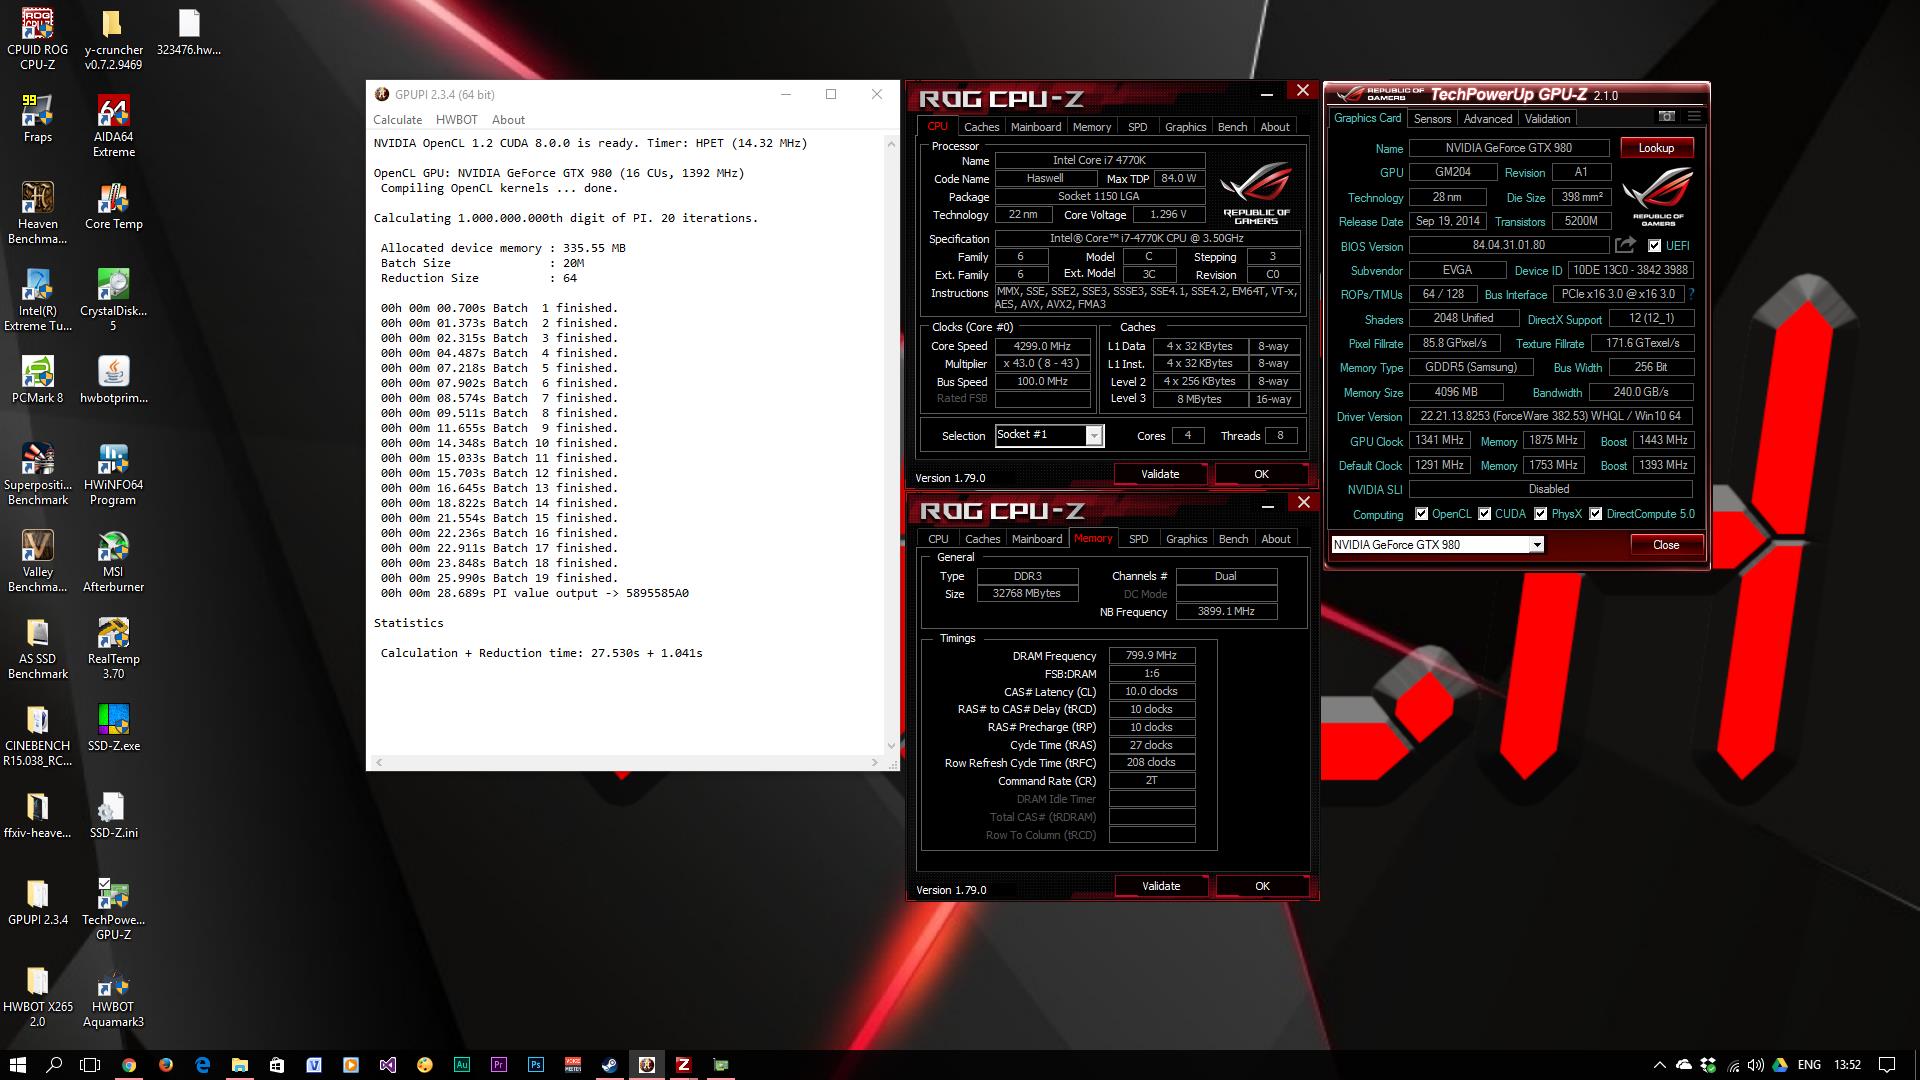Viewport: 1920px width, 1080px height.
Task: Click OK in the CPU-Z memory timings window
Action: click(x=1262, y=886)
